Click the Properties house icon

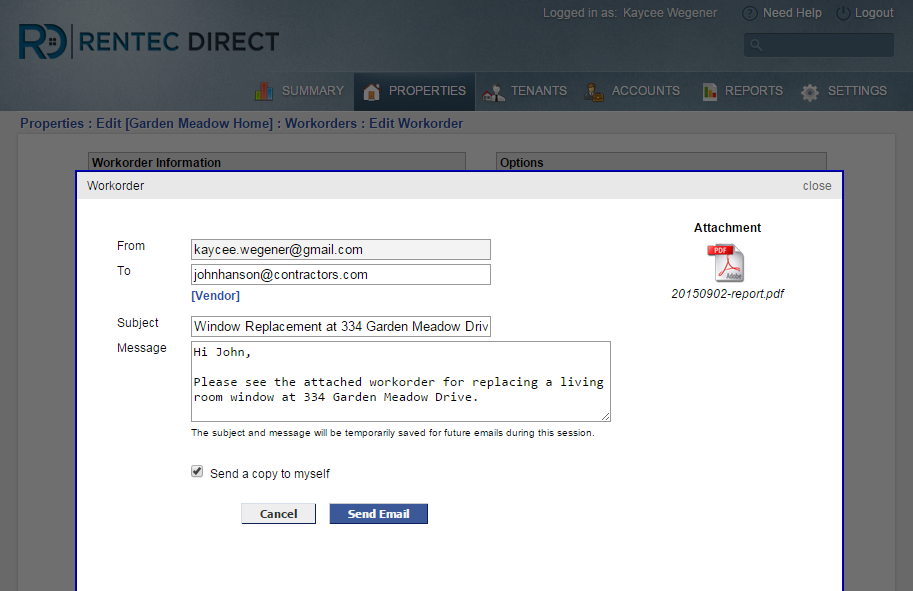(x=372, y=92)
